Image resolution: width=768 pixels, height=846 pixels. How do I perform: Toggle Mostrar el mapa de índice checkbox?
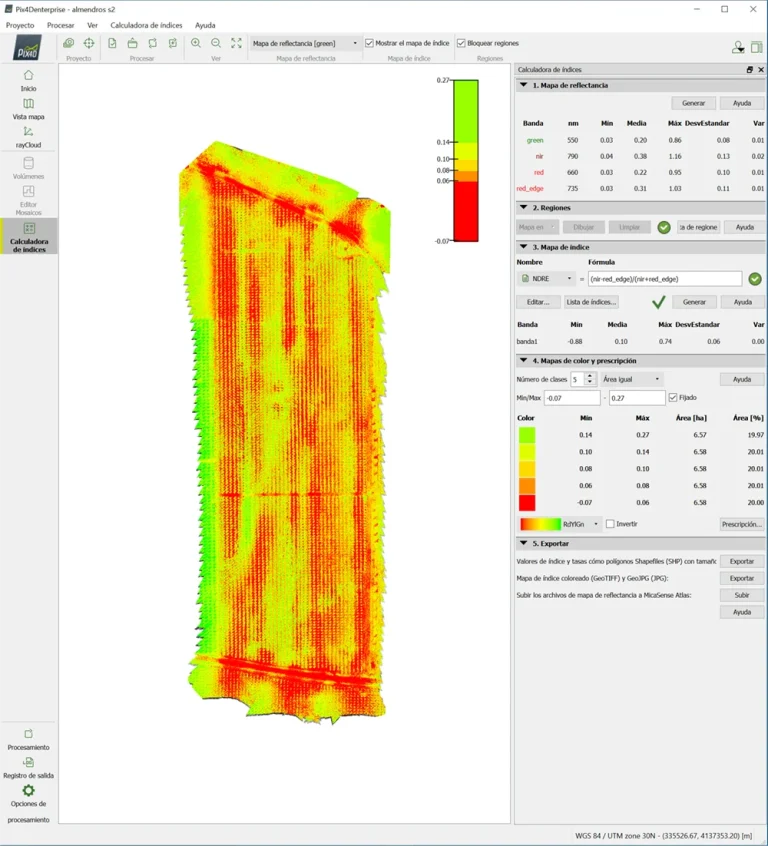pyautogui.click(x=370, y=43)
